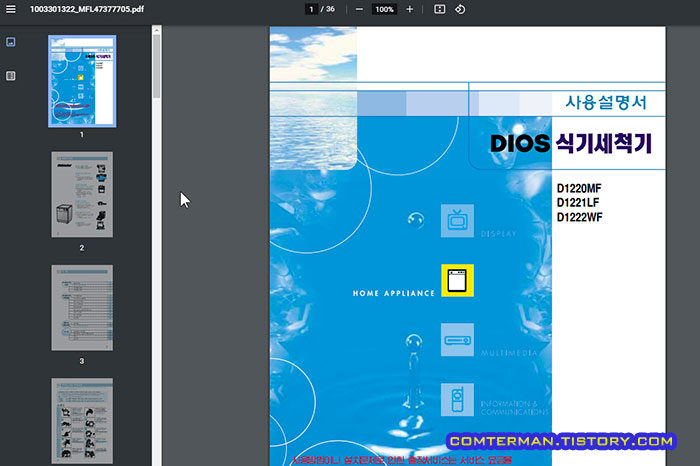
Task: Open the fourth page thumbnail
Action: click(x=82, y=421)
